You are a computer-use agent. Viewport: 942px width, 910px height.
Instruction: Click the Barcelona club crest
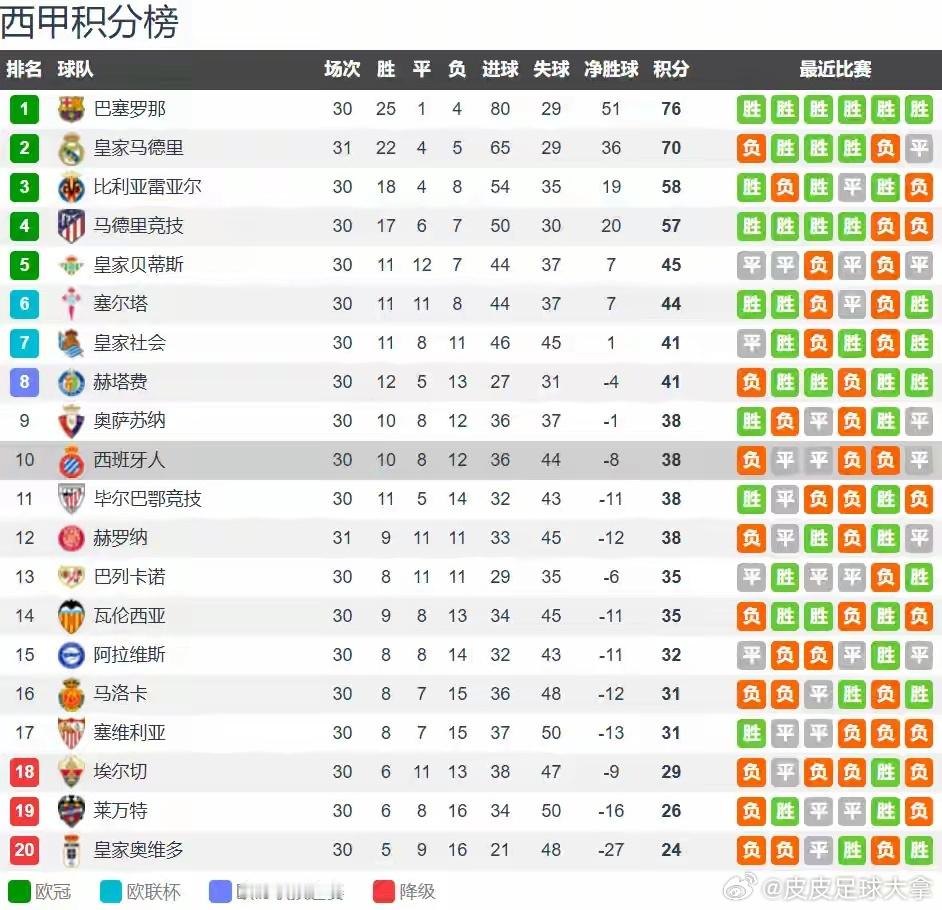[71, 109]
